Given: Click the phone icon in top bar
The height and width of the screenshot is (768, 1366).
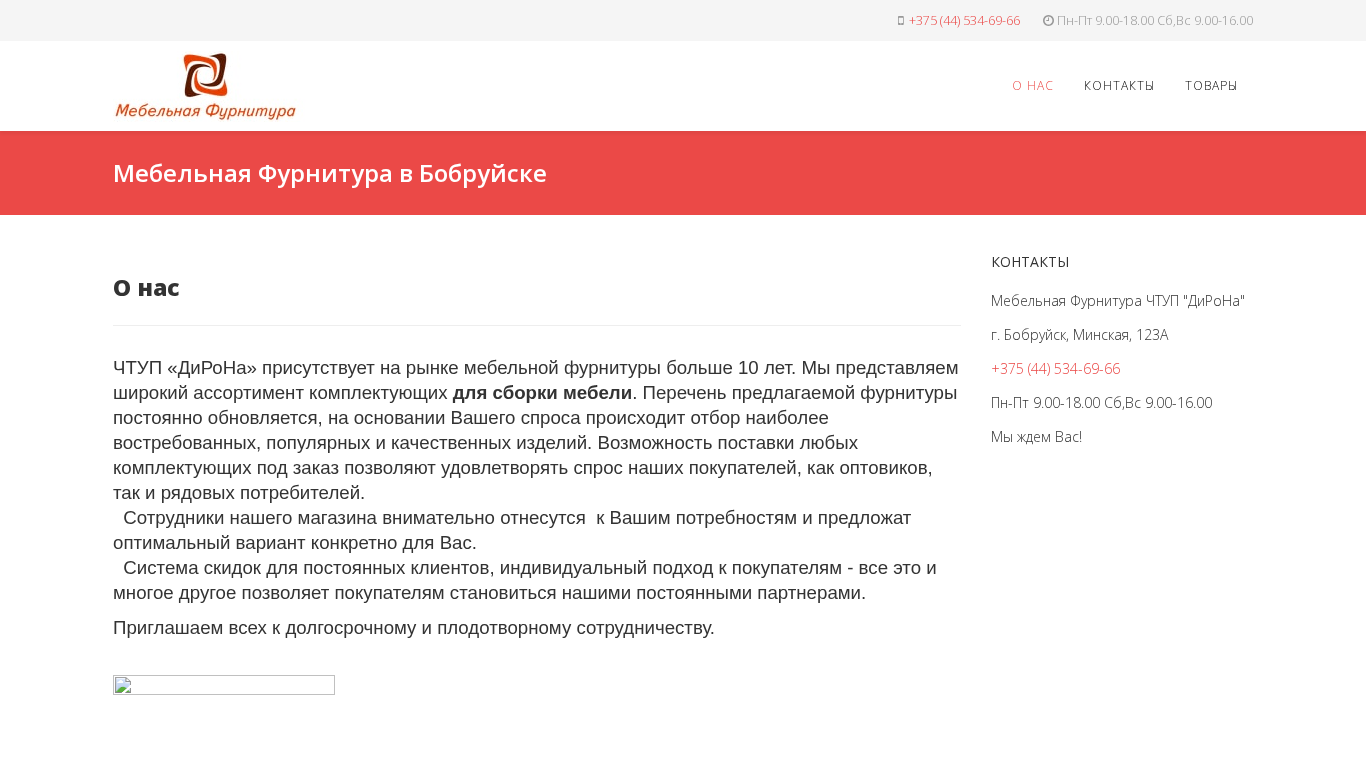Looking at the screenshot, I should (x=901, y=21).
